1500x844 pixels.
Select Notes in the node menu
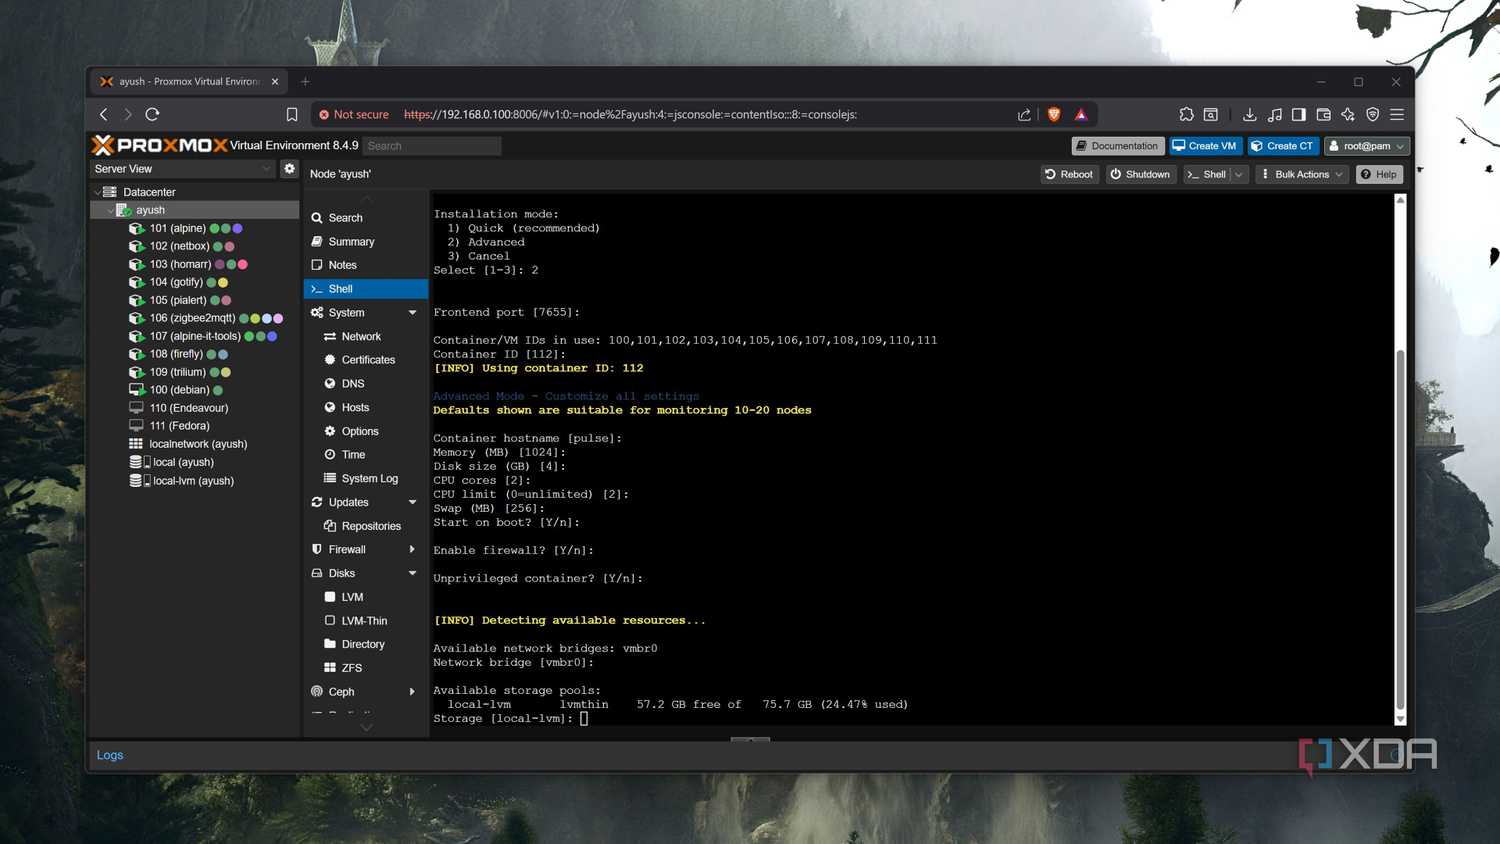tap(366, 265)
